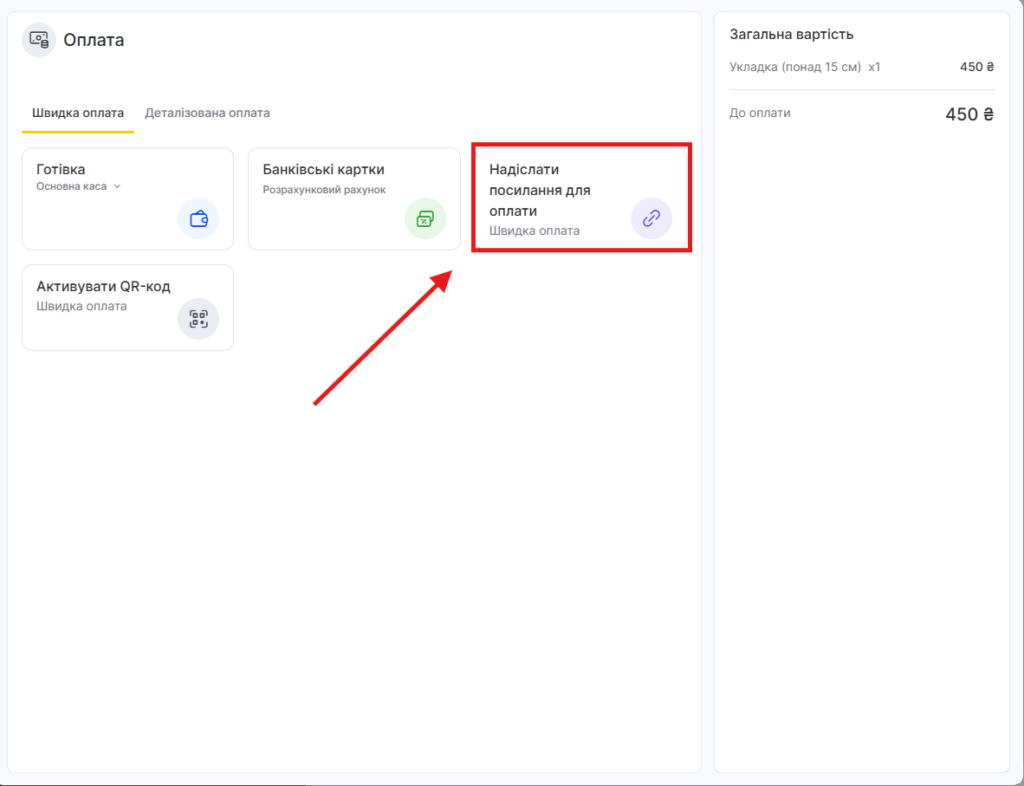Open the Деталізована оплата tab

pos(207,113)
